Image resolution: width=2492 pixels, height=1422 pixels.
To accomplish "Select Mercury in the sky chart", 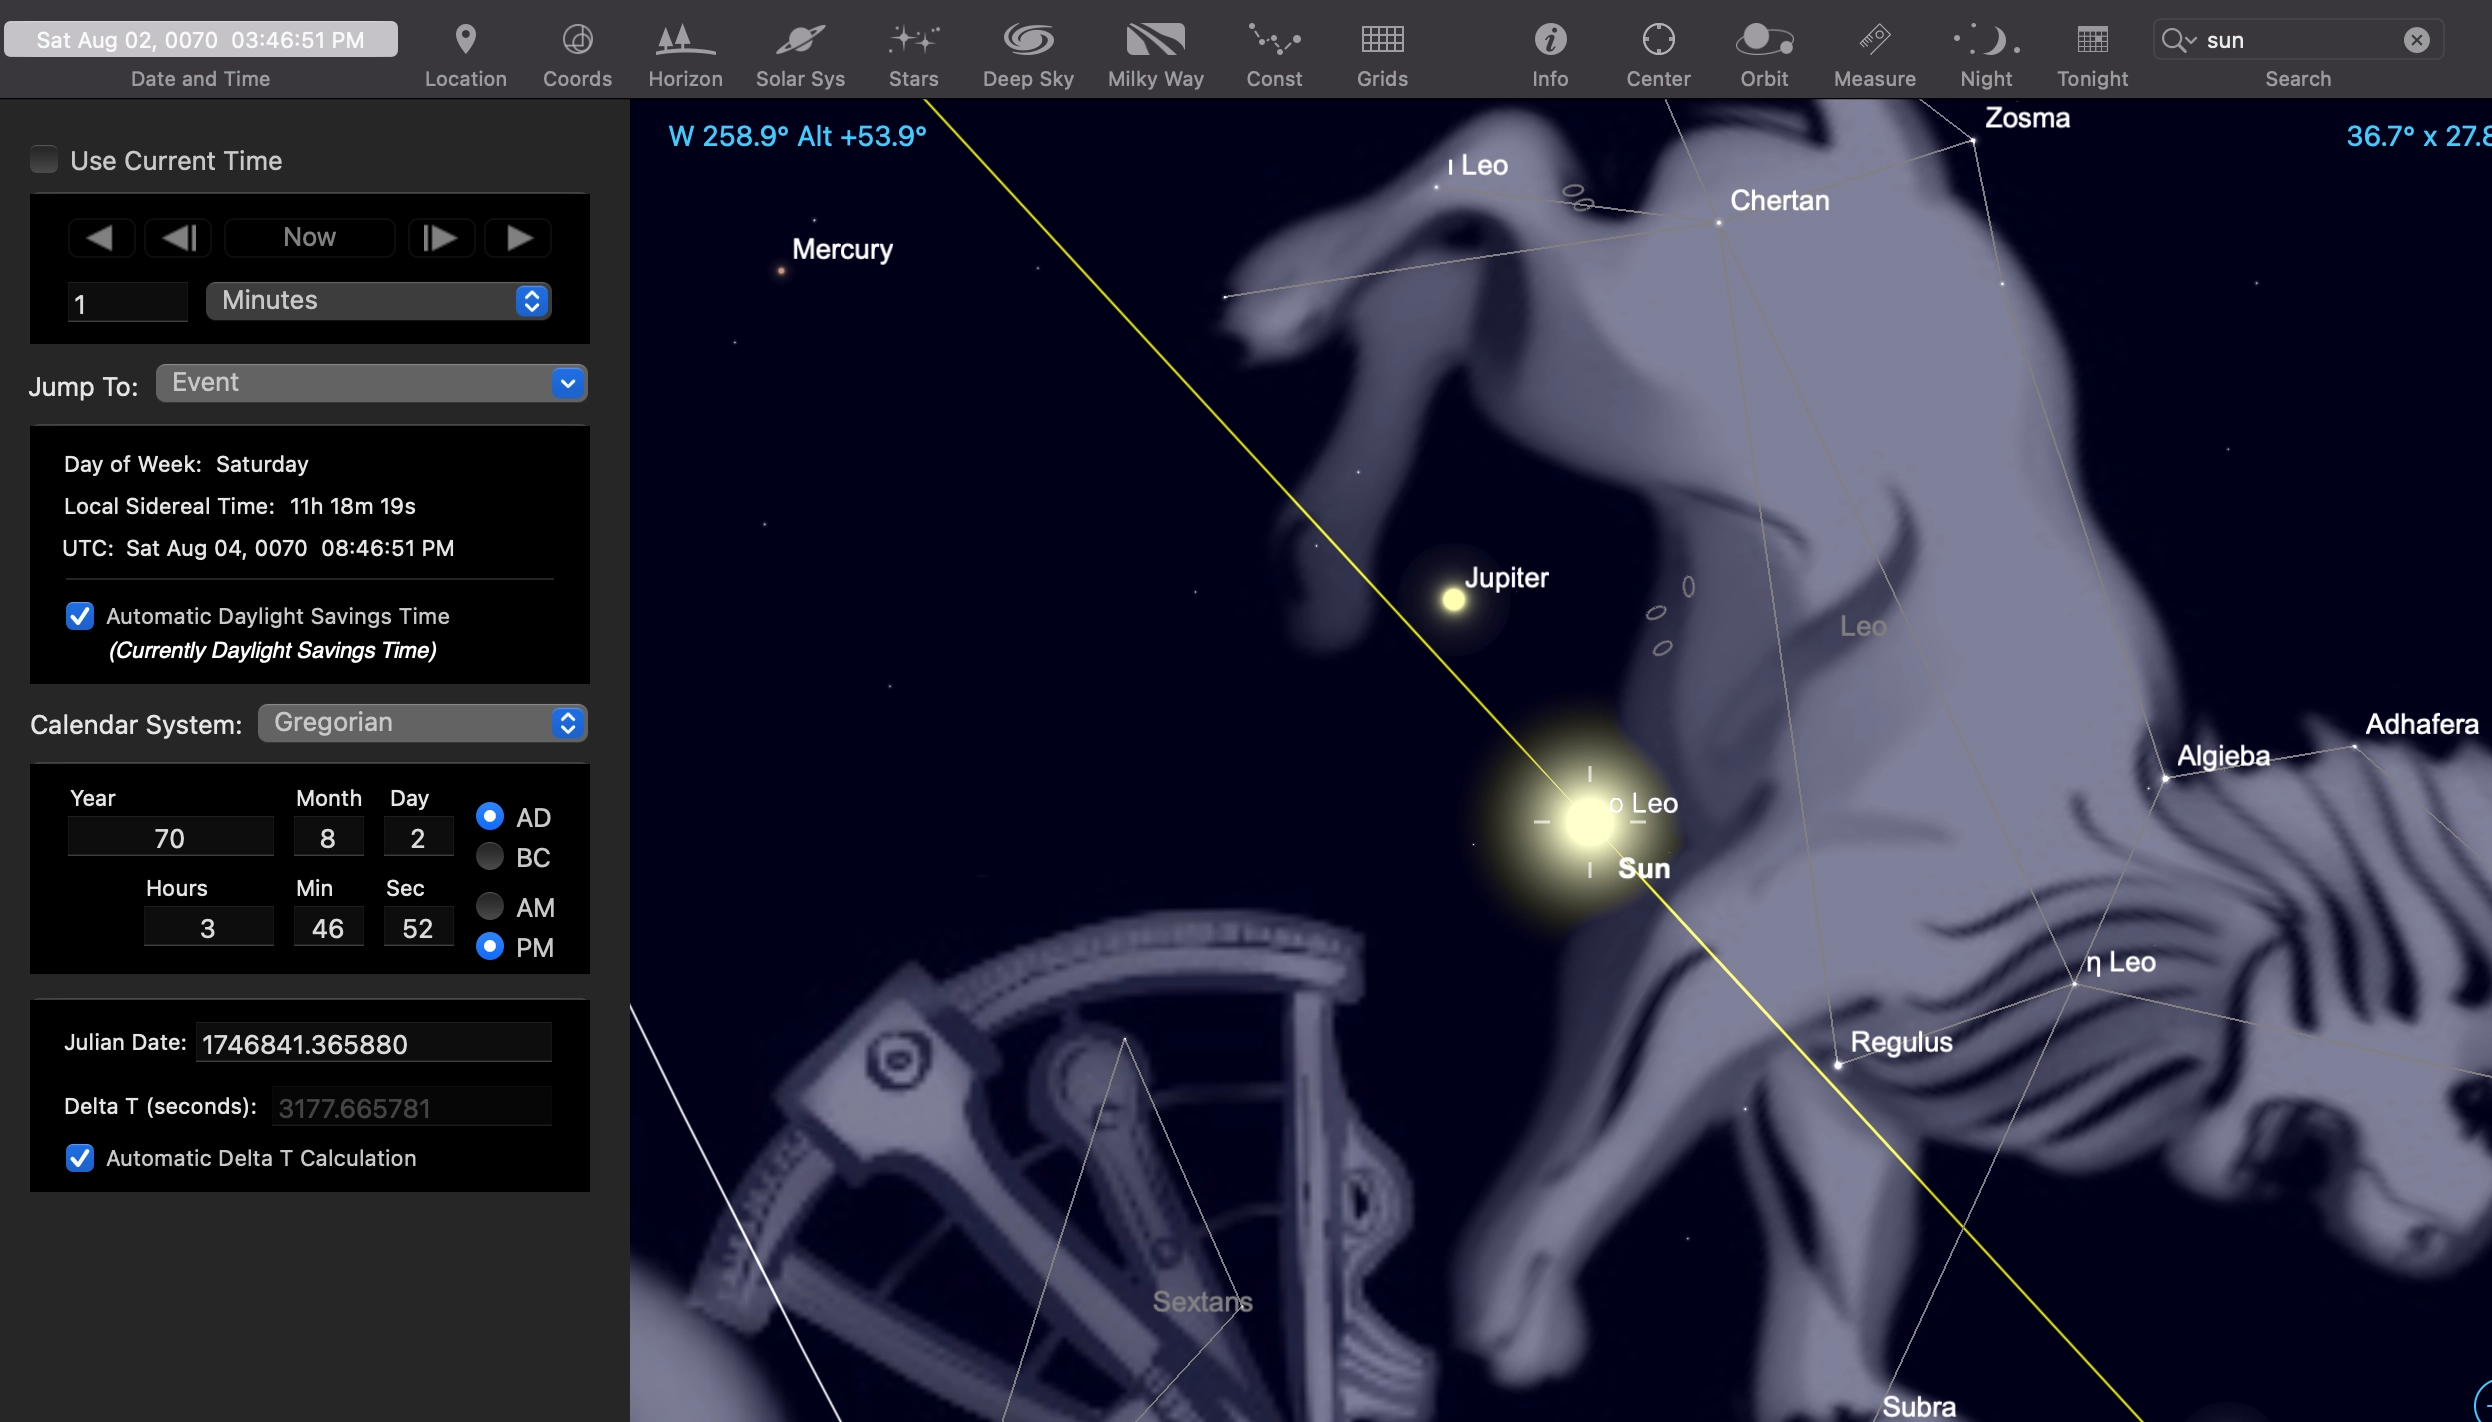I will click(781, 270).
